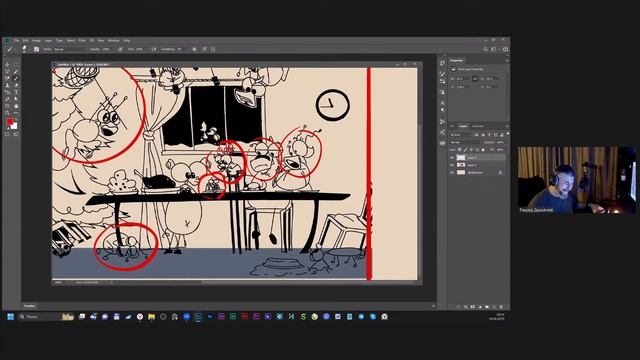Viewport: 640px width, 360px height.
Task: Select the Type tool
Action: point(16,92)
